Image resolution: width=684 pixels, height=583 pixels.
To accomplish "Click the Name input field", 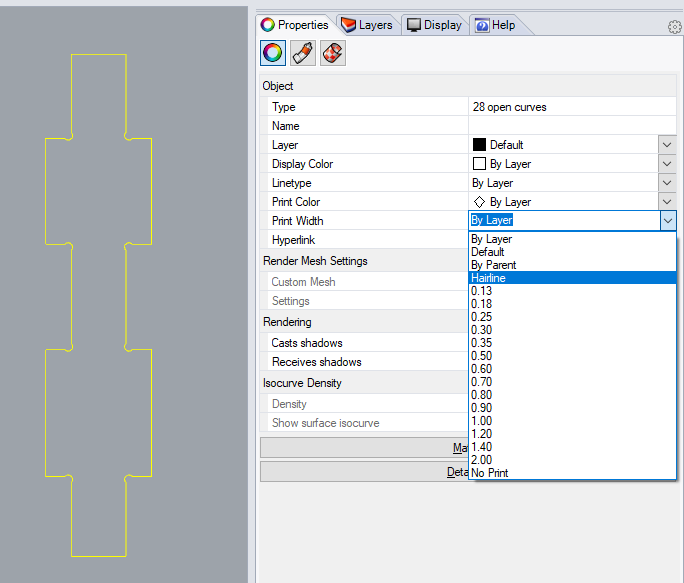I will [x=570, y=126].
